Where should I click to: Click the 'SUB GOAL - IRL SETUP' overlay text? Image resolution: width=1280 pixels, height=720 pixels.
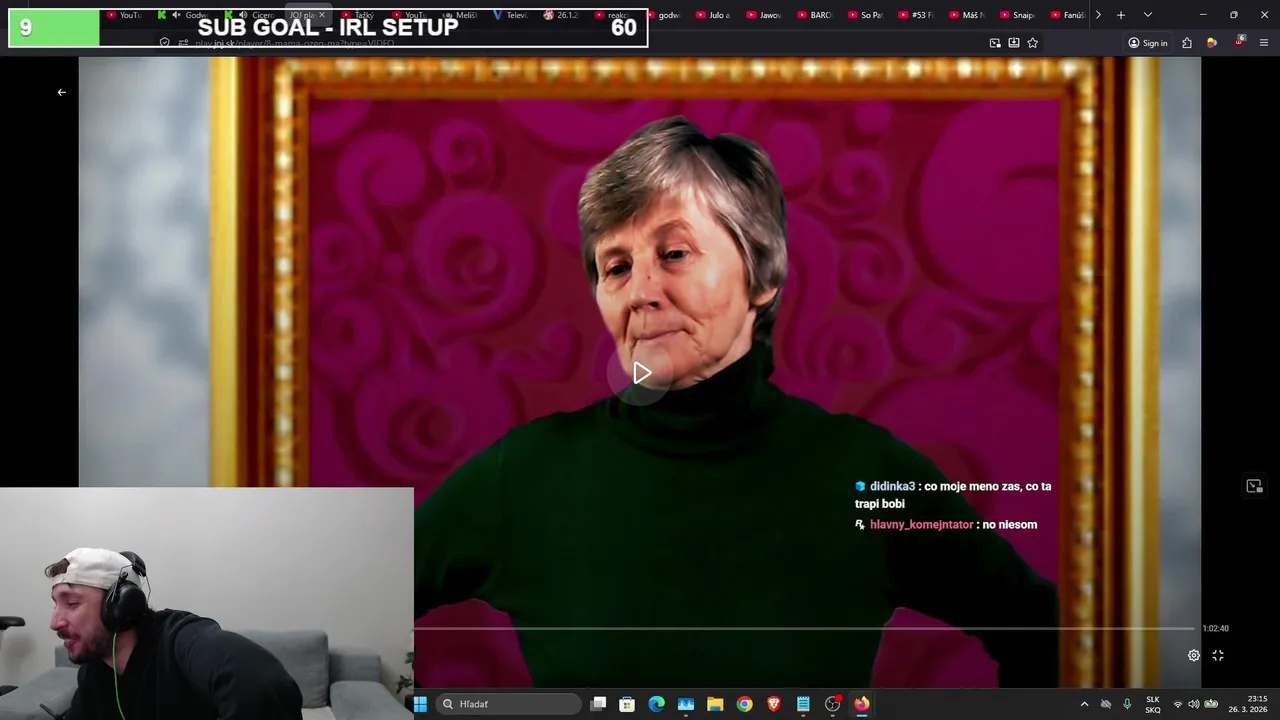click(328, 27)
